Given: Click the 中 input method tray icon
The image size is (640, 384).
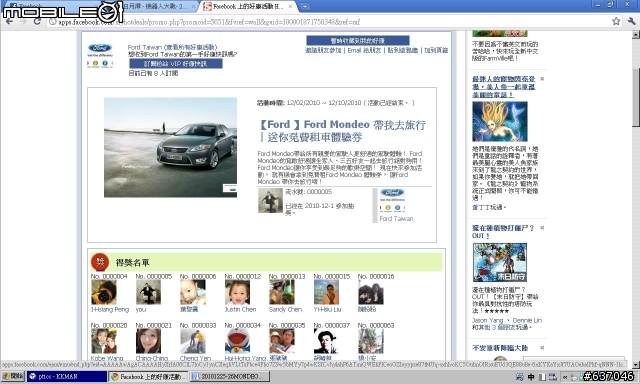Looking at the screenshot, I should pyautogui.click(x=531, y=377).
